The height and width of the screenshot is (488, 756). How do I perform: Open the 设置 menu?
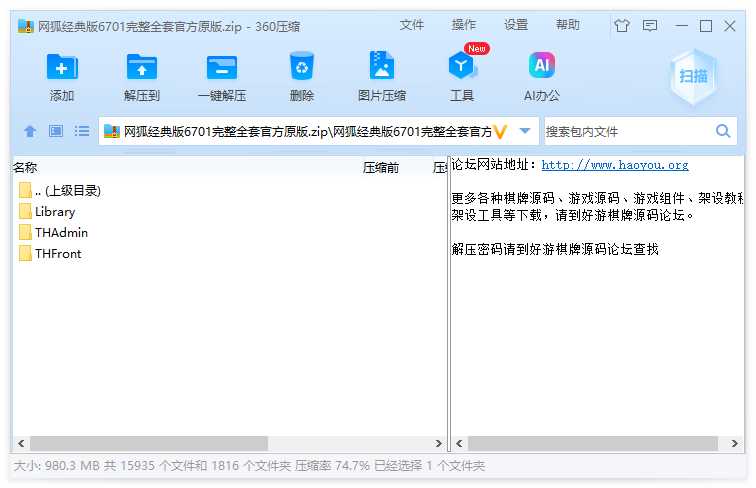coord(516,25)
